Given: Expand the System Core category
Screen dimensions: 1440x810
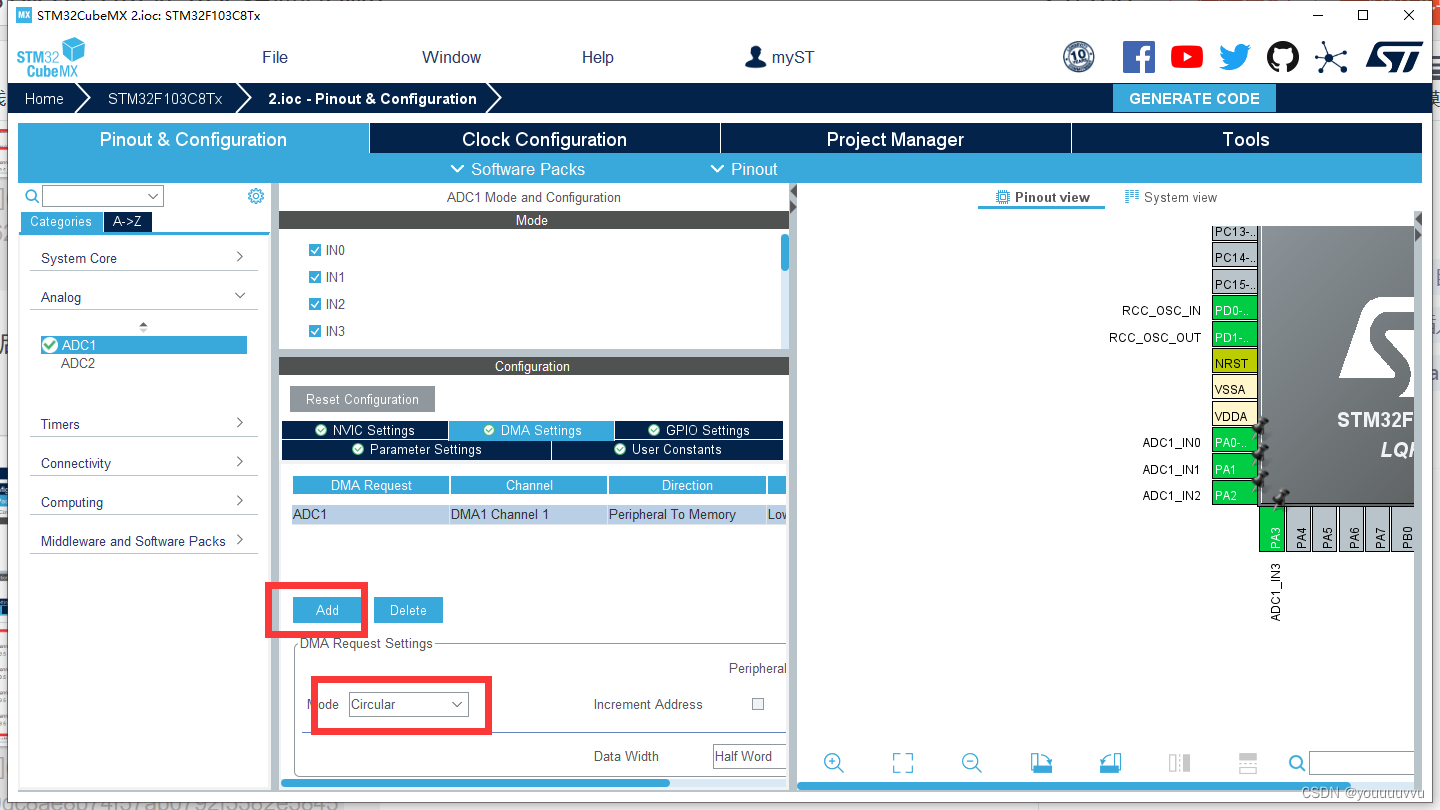Looking at the screenshot, I should (142, 258).
